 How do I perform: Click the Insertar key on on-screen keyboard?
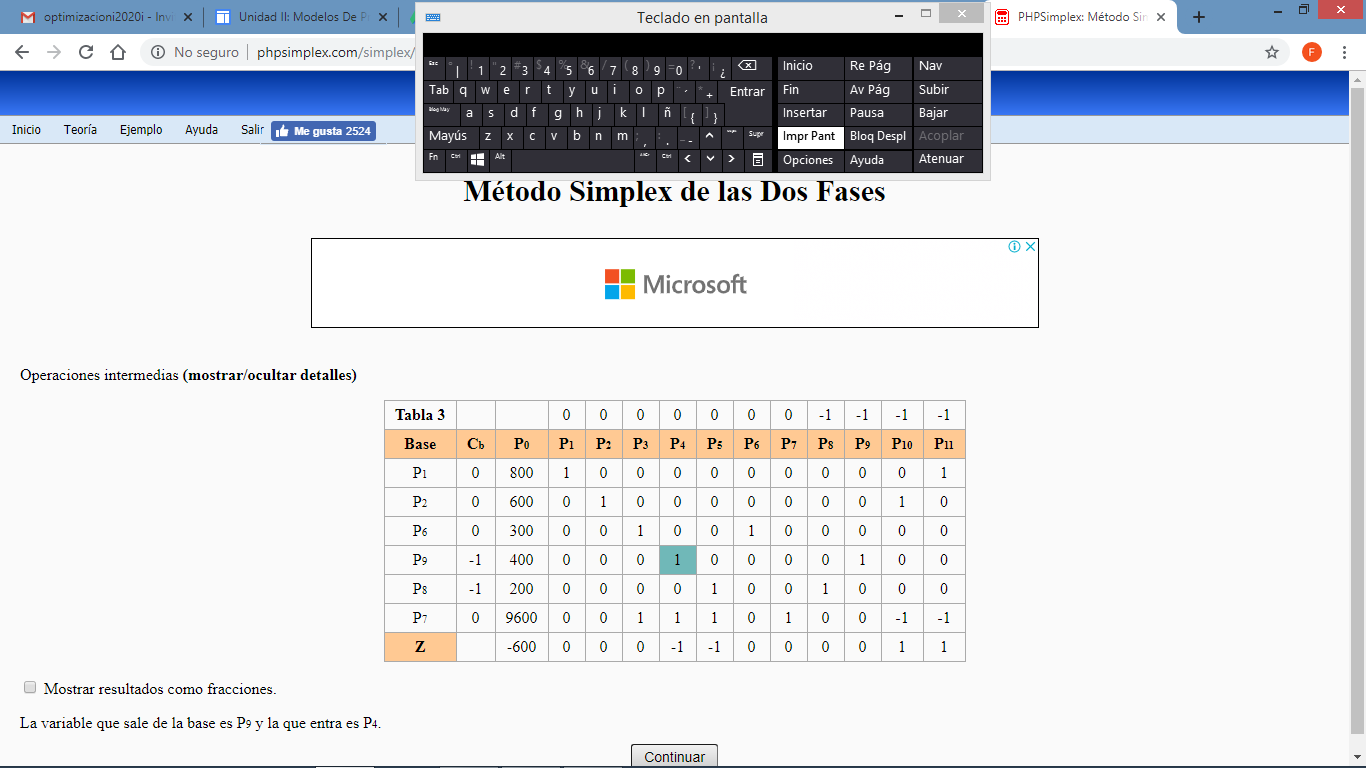point(809,113)
